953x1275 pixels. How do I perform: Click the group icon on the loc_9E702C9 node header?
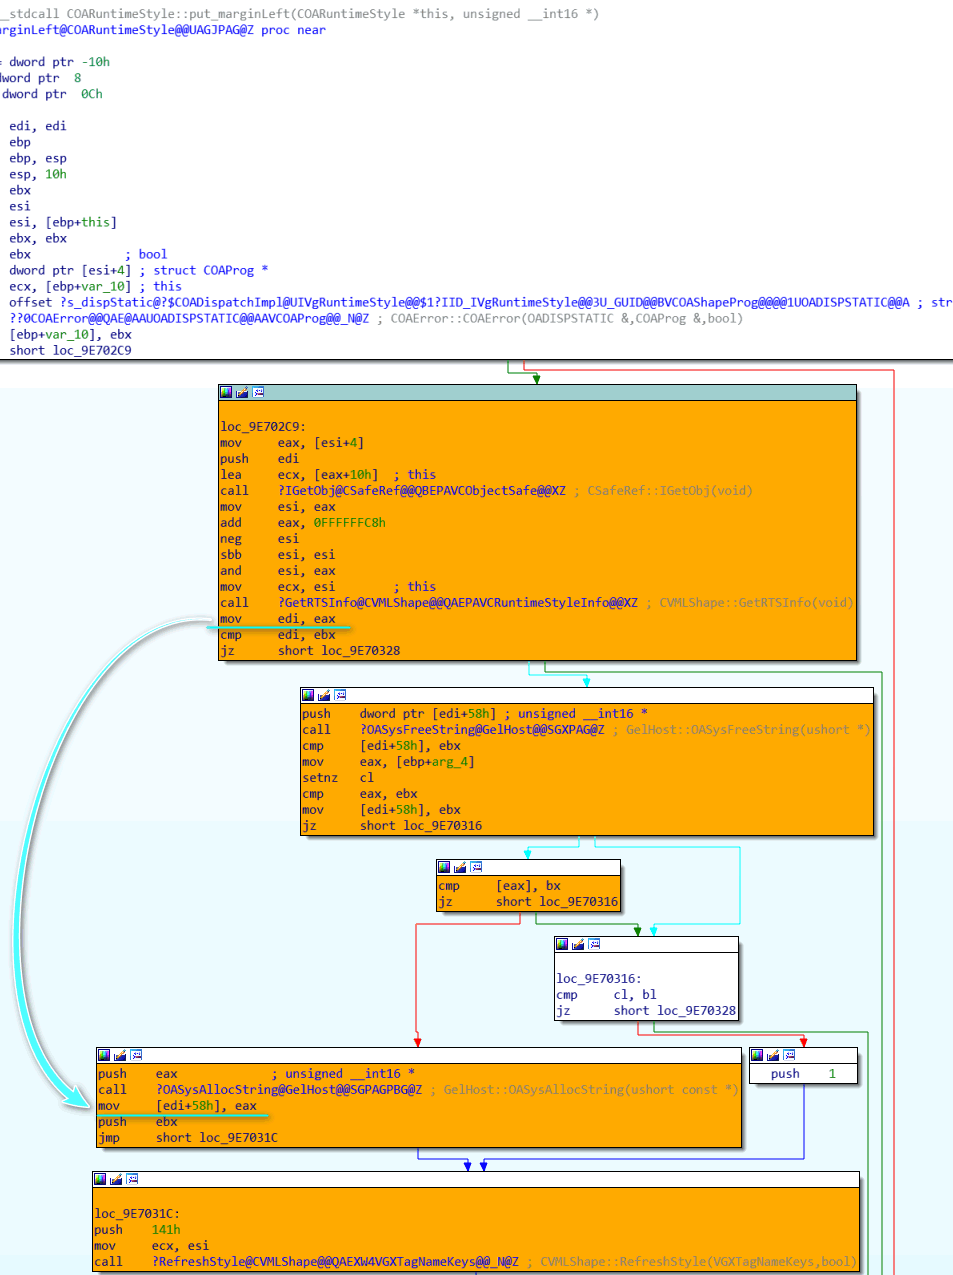258,392
